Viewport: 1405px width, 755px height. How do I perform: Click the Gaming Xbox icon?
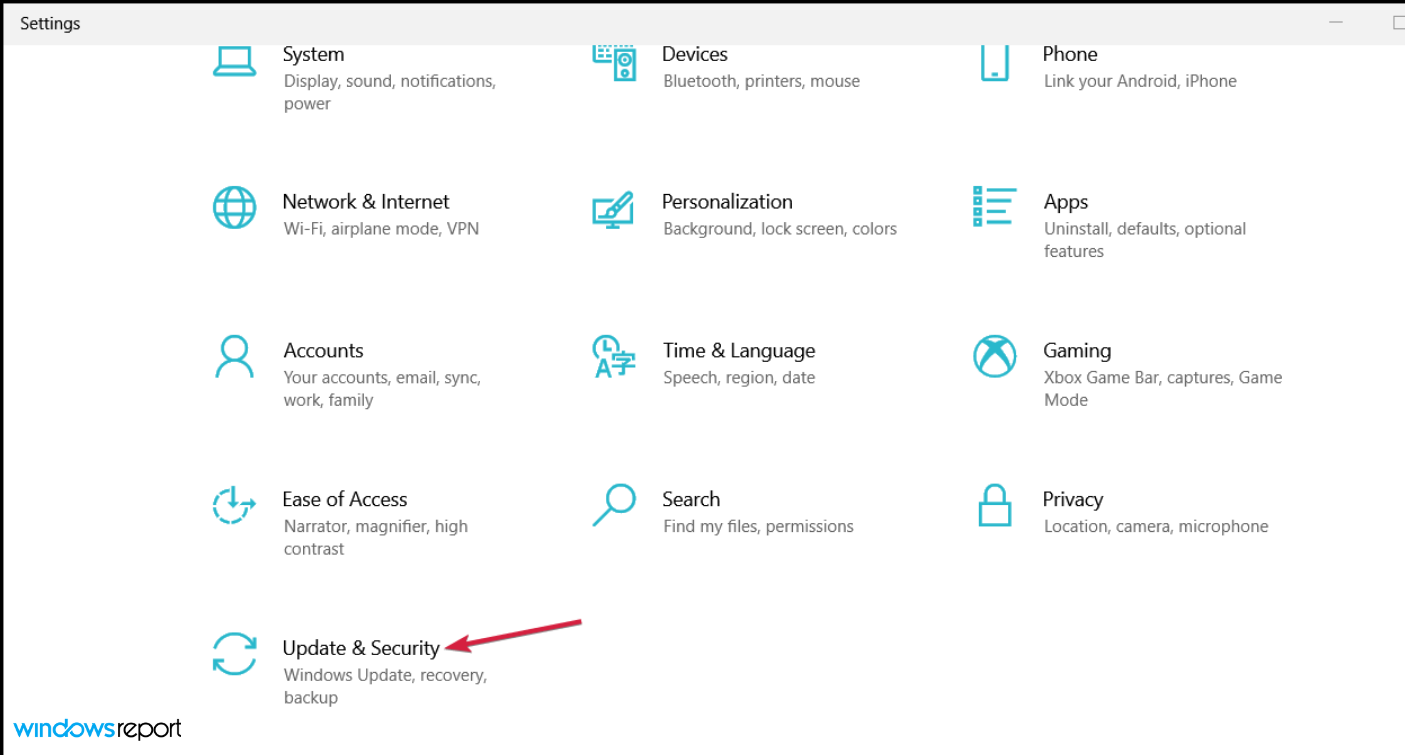coord(994,357)
